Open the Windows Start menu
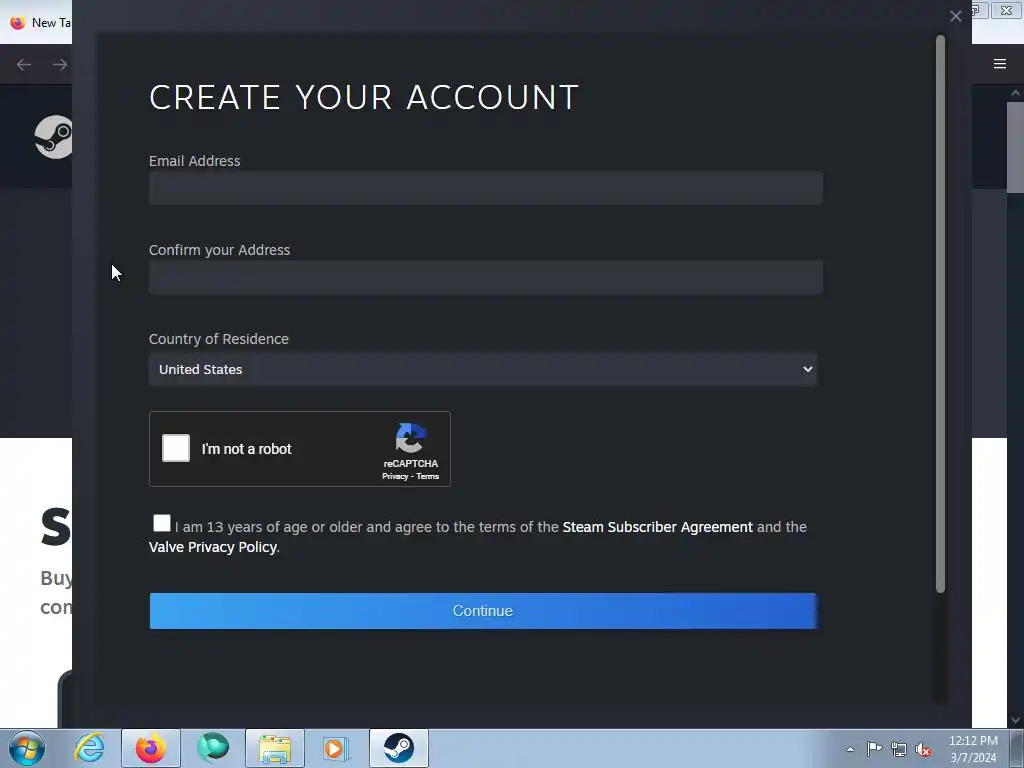Viewport: 1024px width, 768px height. pos(26,748)
